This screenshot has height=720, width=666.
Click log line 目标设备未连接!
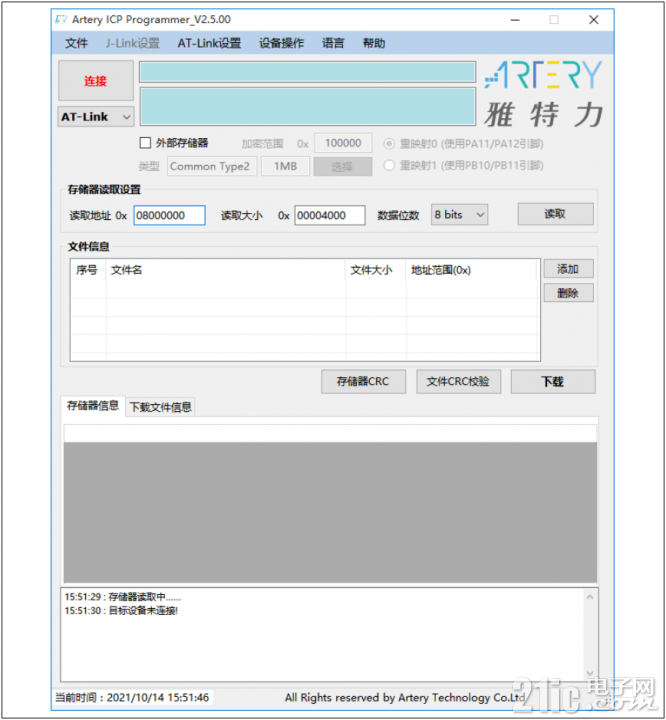pyautogui.click(x=121, y=611)
